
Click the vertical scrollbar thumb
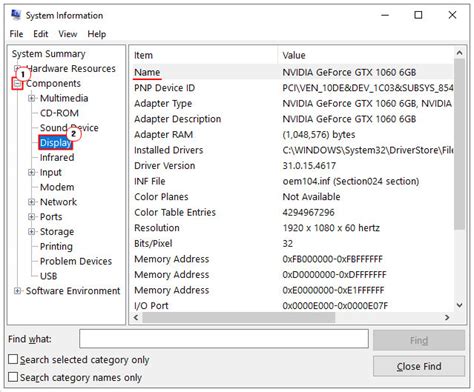459,144
